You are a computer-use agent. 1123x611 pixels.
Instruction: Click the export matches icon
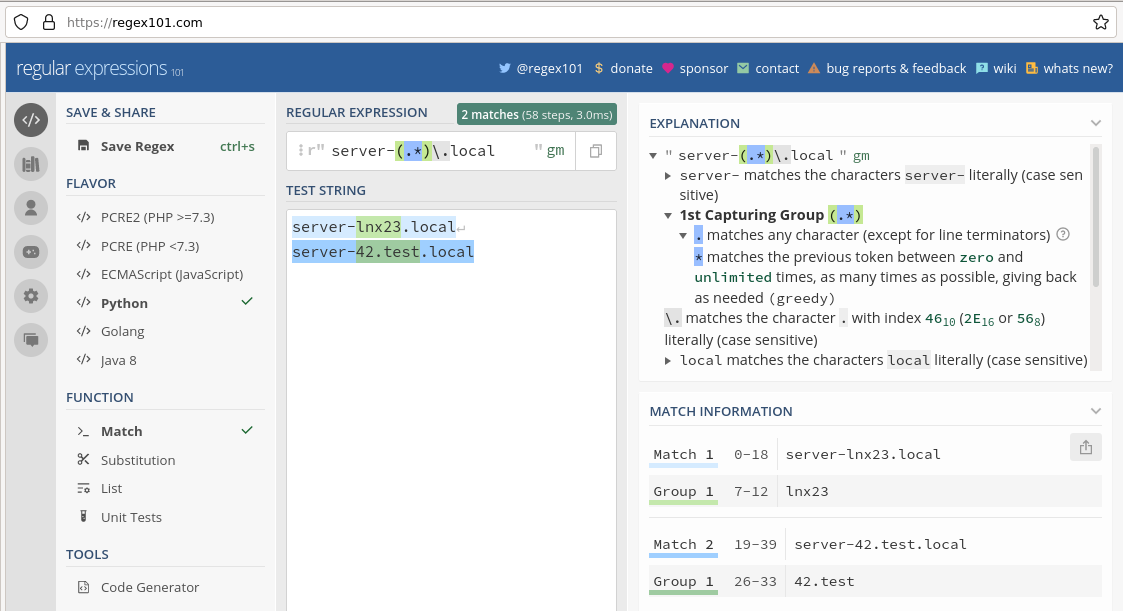(x=1085, y=447)
